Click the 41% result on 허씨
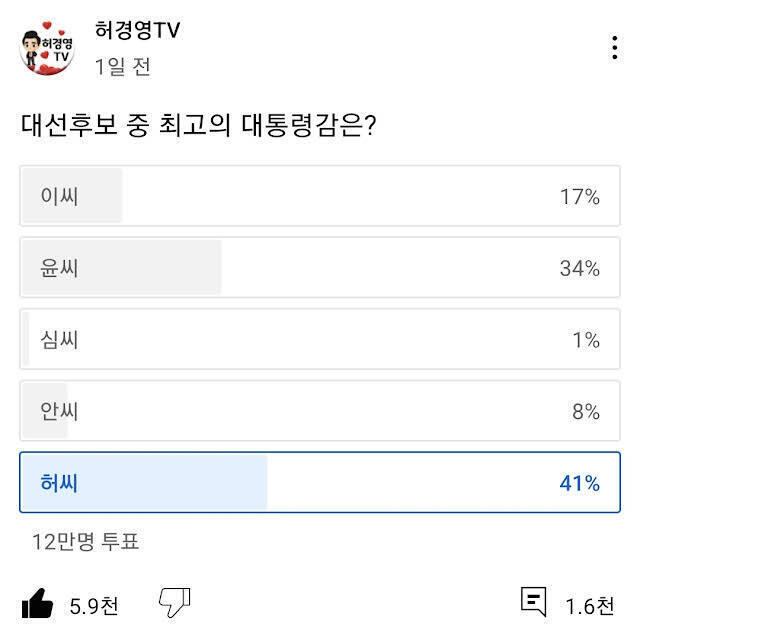The height and width of the screenshot is (640, 769). 579,484
